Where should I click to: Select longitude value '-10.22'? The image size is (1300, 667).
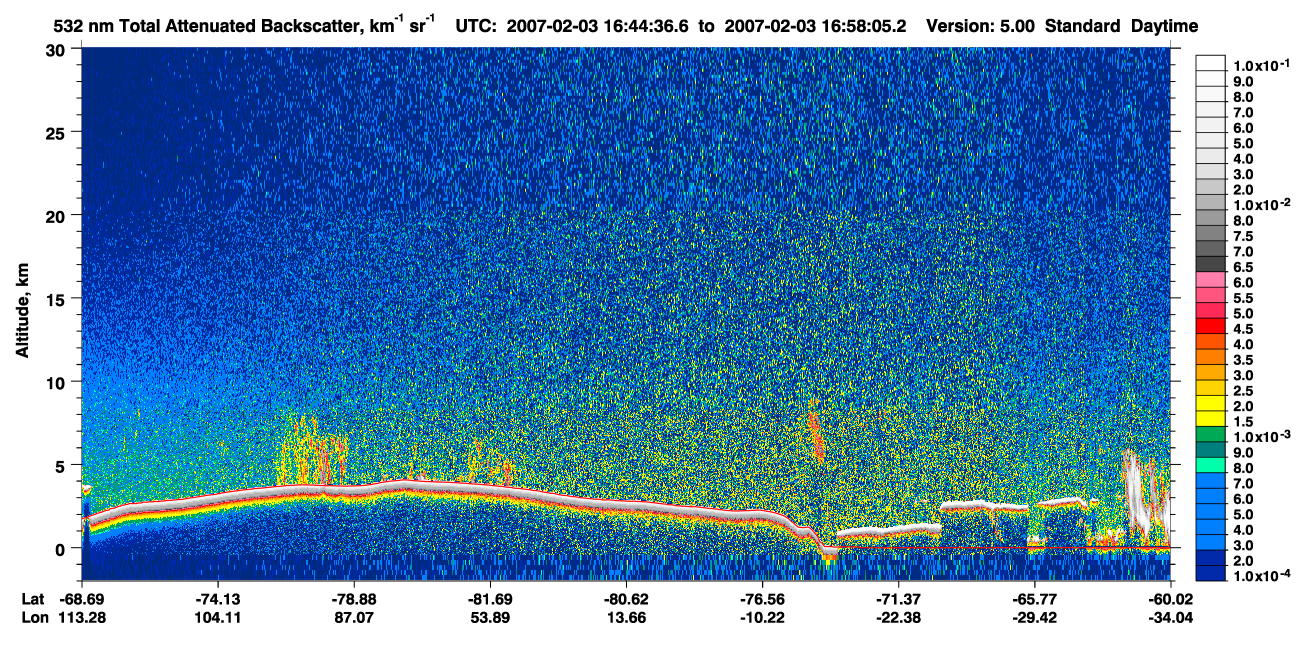[x=762, y=617]
